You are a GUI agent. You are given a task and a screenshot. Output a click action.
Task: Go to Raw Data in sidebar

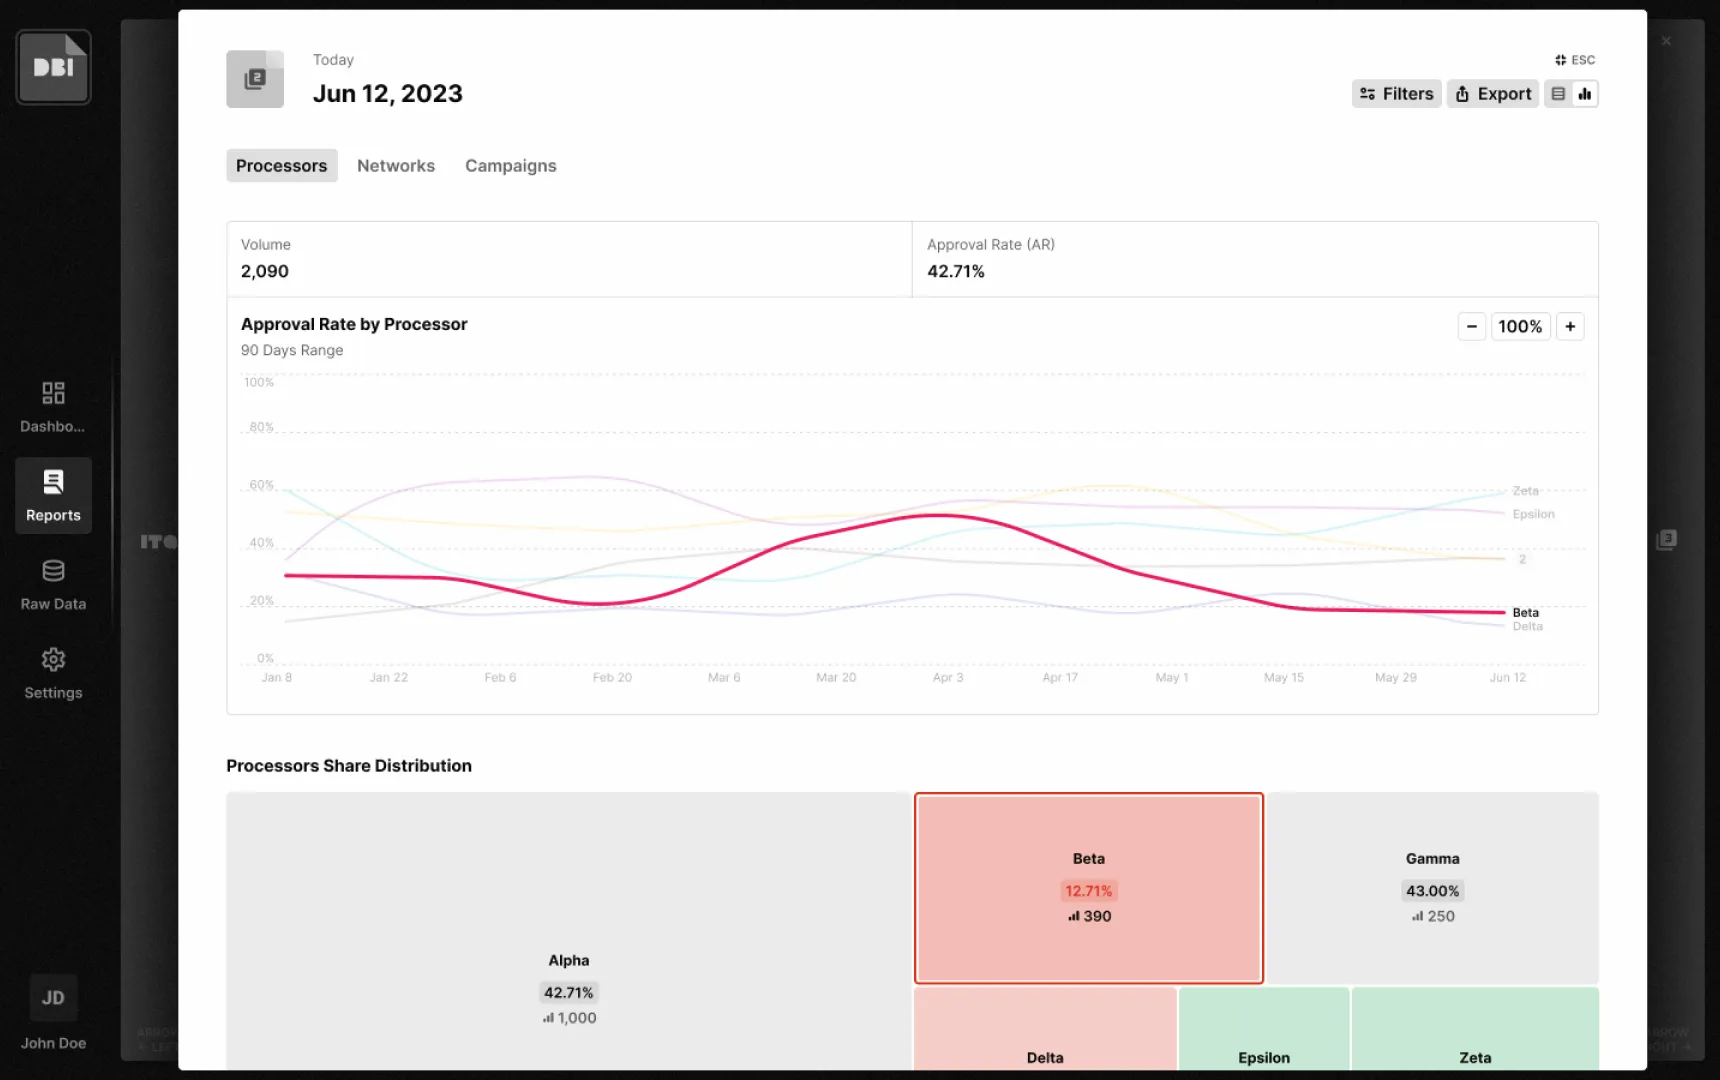pos(53,584)
